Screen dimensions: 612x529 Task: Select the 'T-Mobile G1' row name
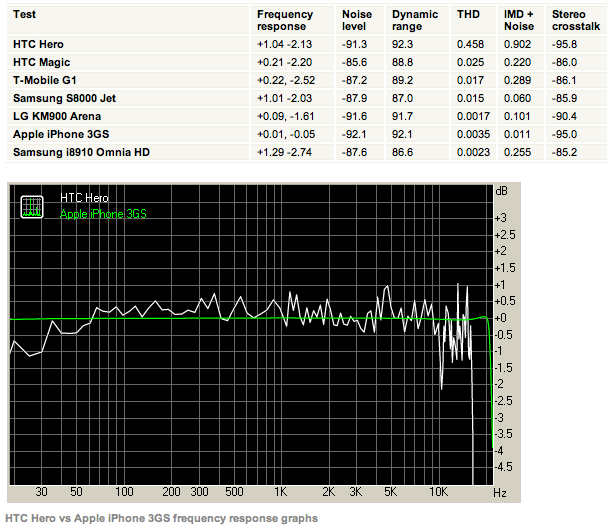pos(44,80)
